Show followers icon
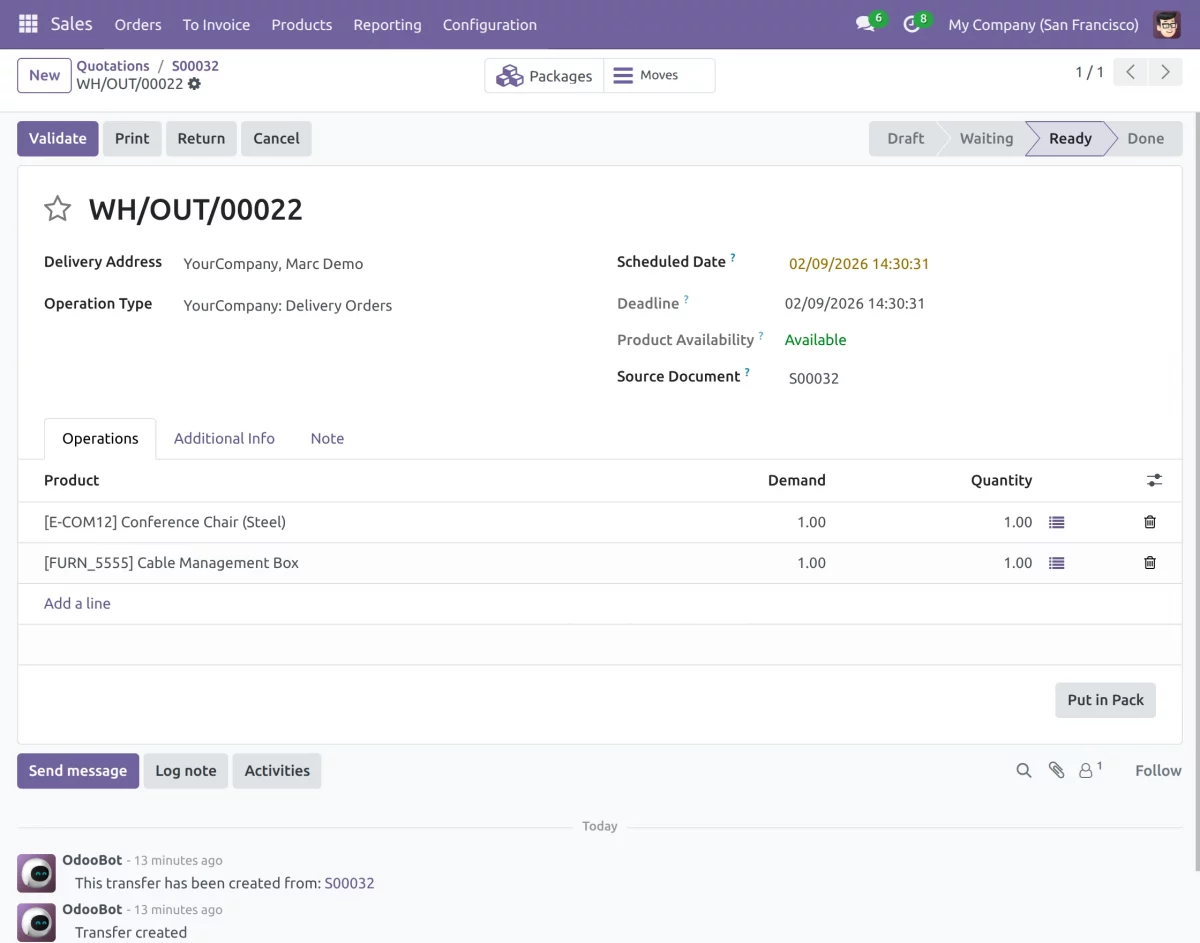 (1090, 770)
